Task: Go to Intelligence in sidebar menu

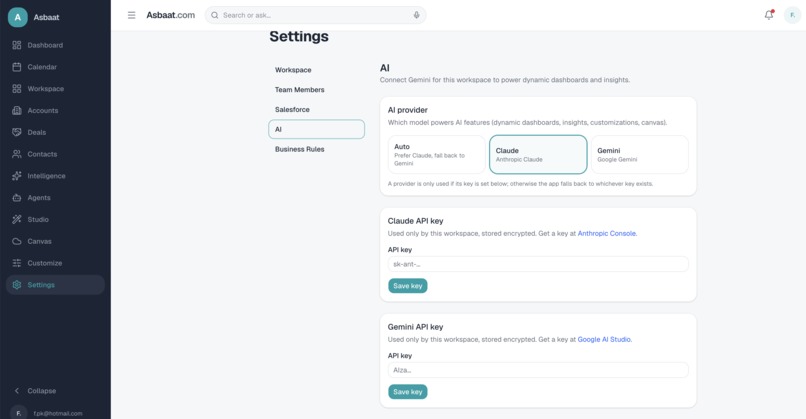Action: [56, 176]
